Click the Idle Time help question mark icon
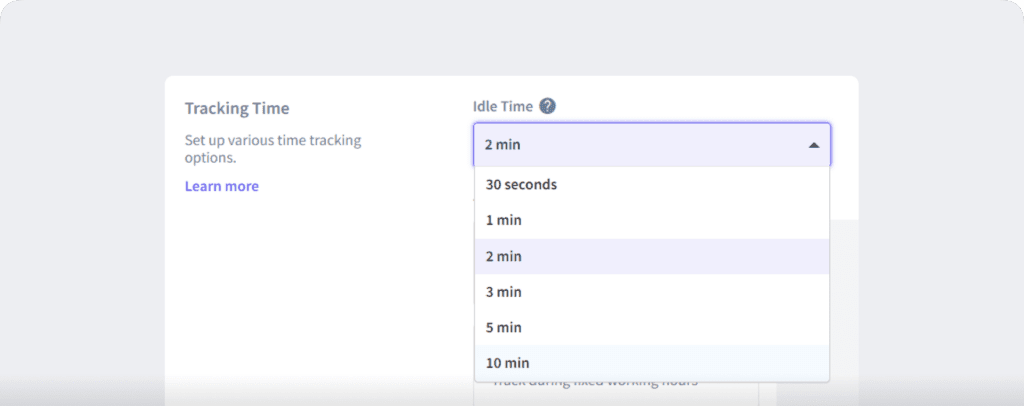The image size is (1024, 406). click(547, 106)
